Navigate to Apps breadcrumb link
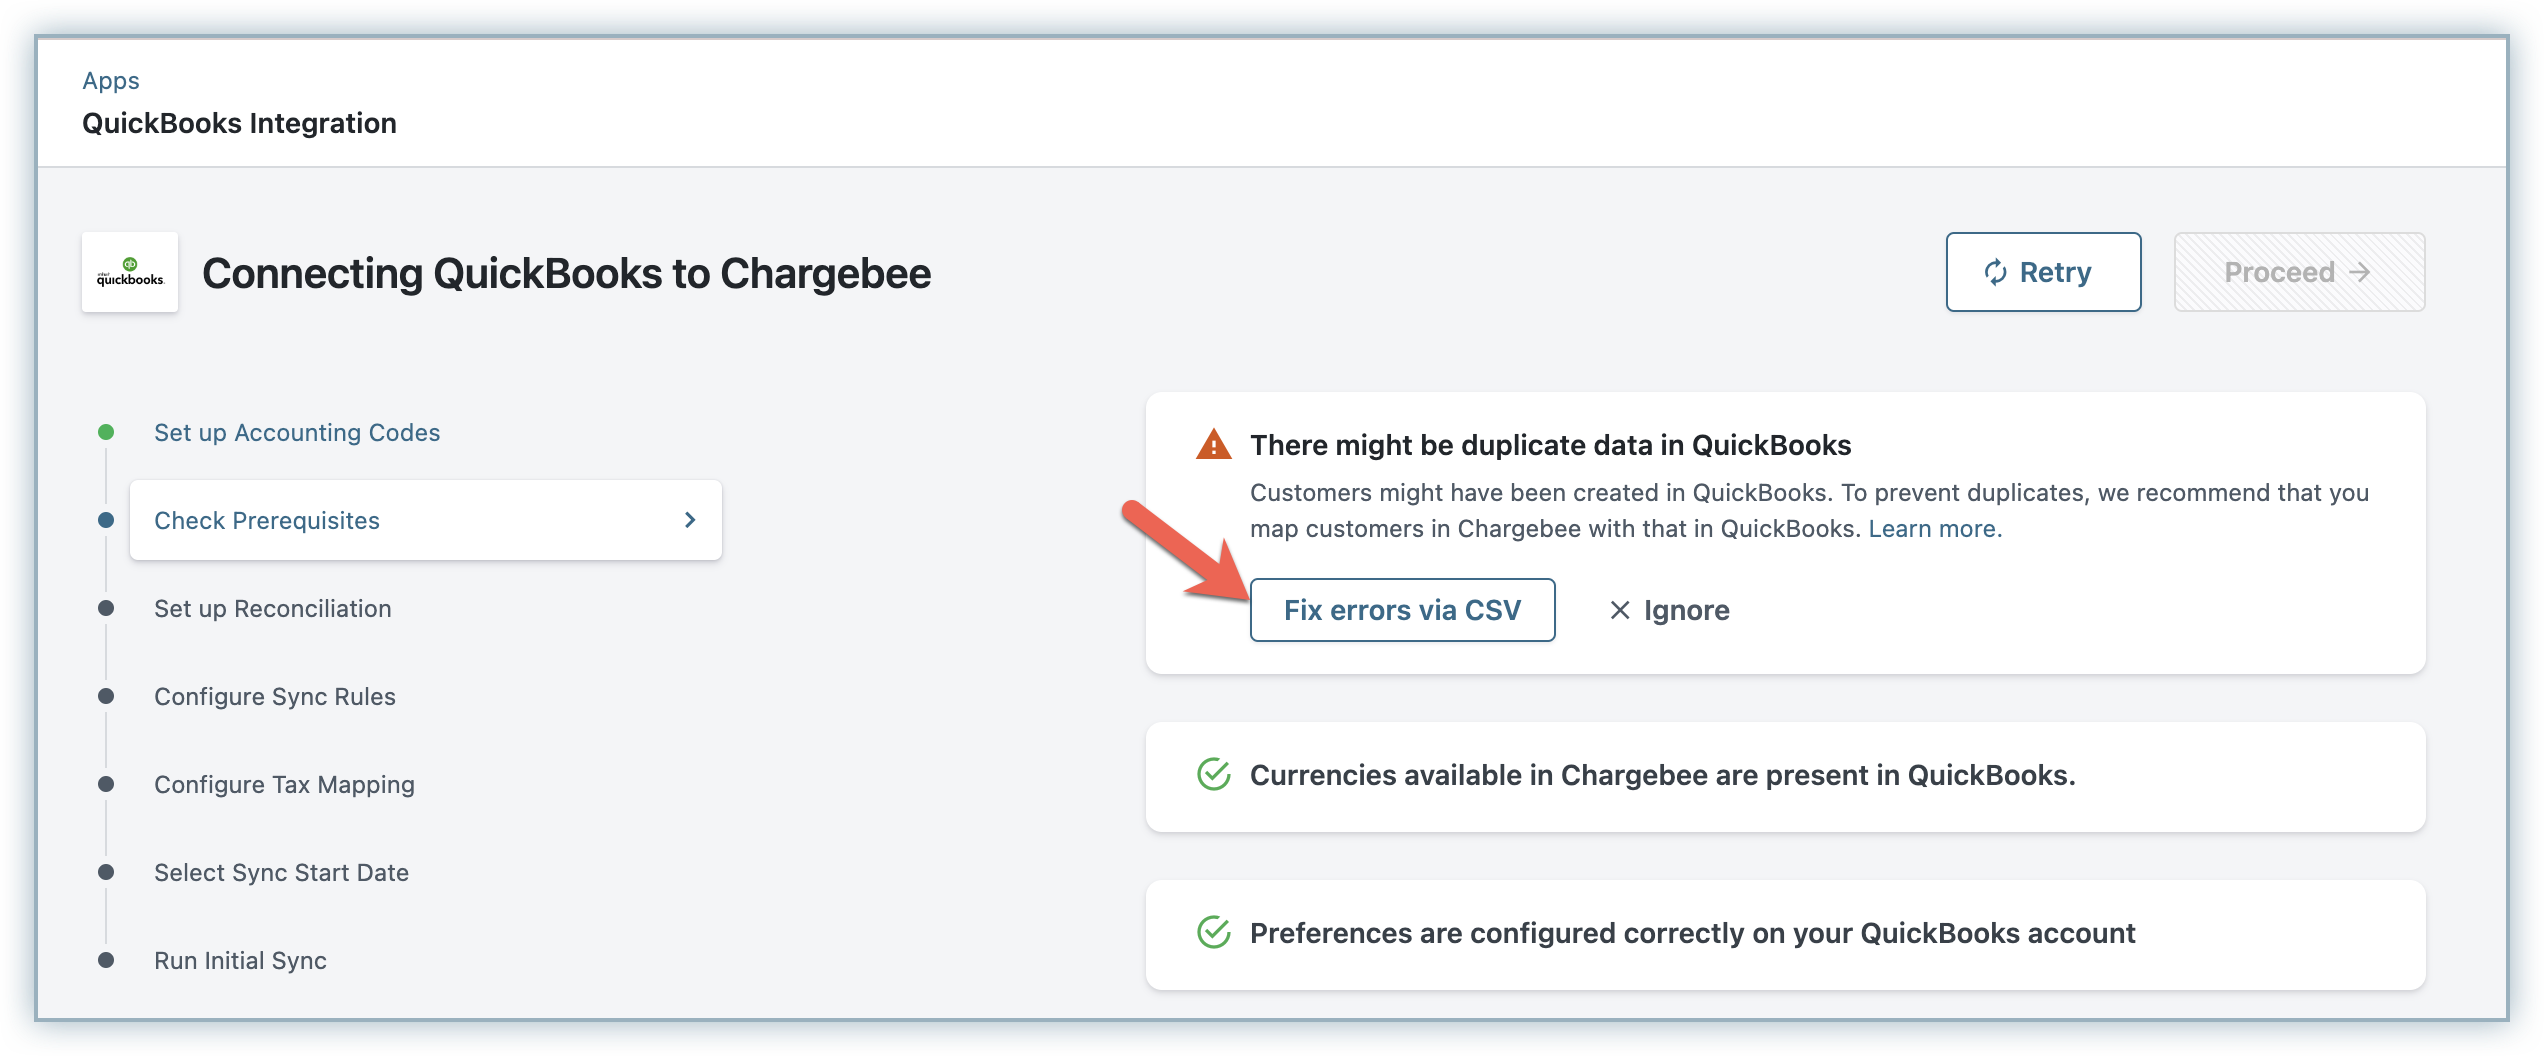The image size is (2544, 1056). coord(111,81)
